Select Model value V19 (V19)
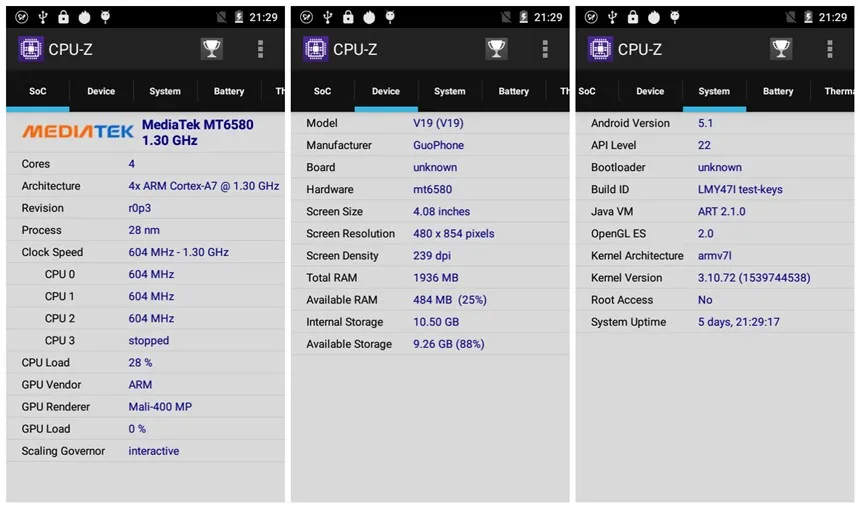Screen dimensions: 860x508 click(x=438, y=123)
